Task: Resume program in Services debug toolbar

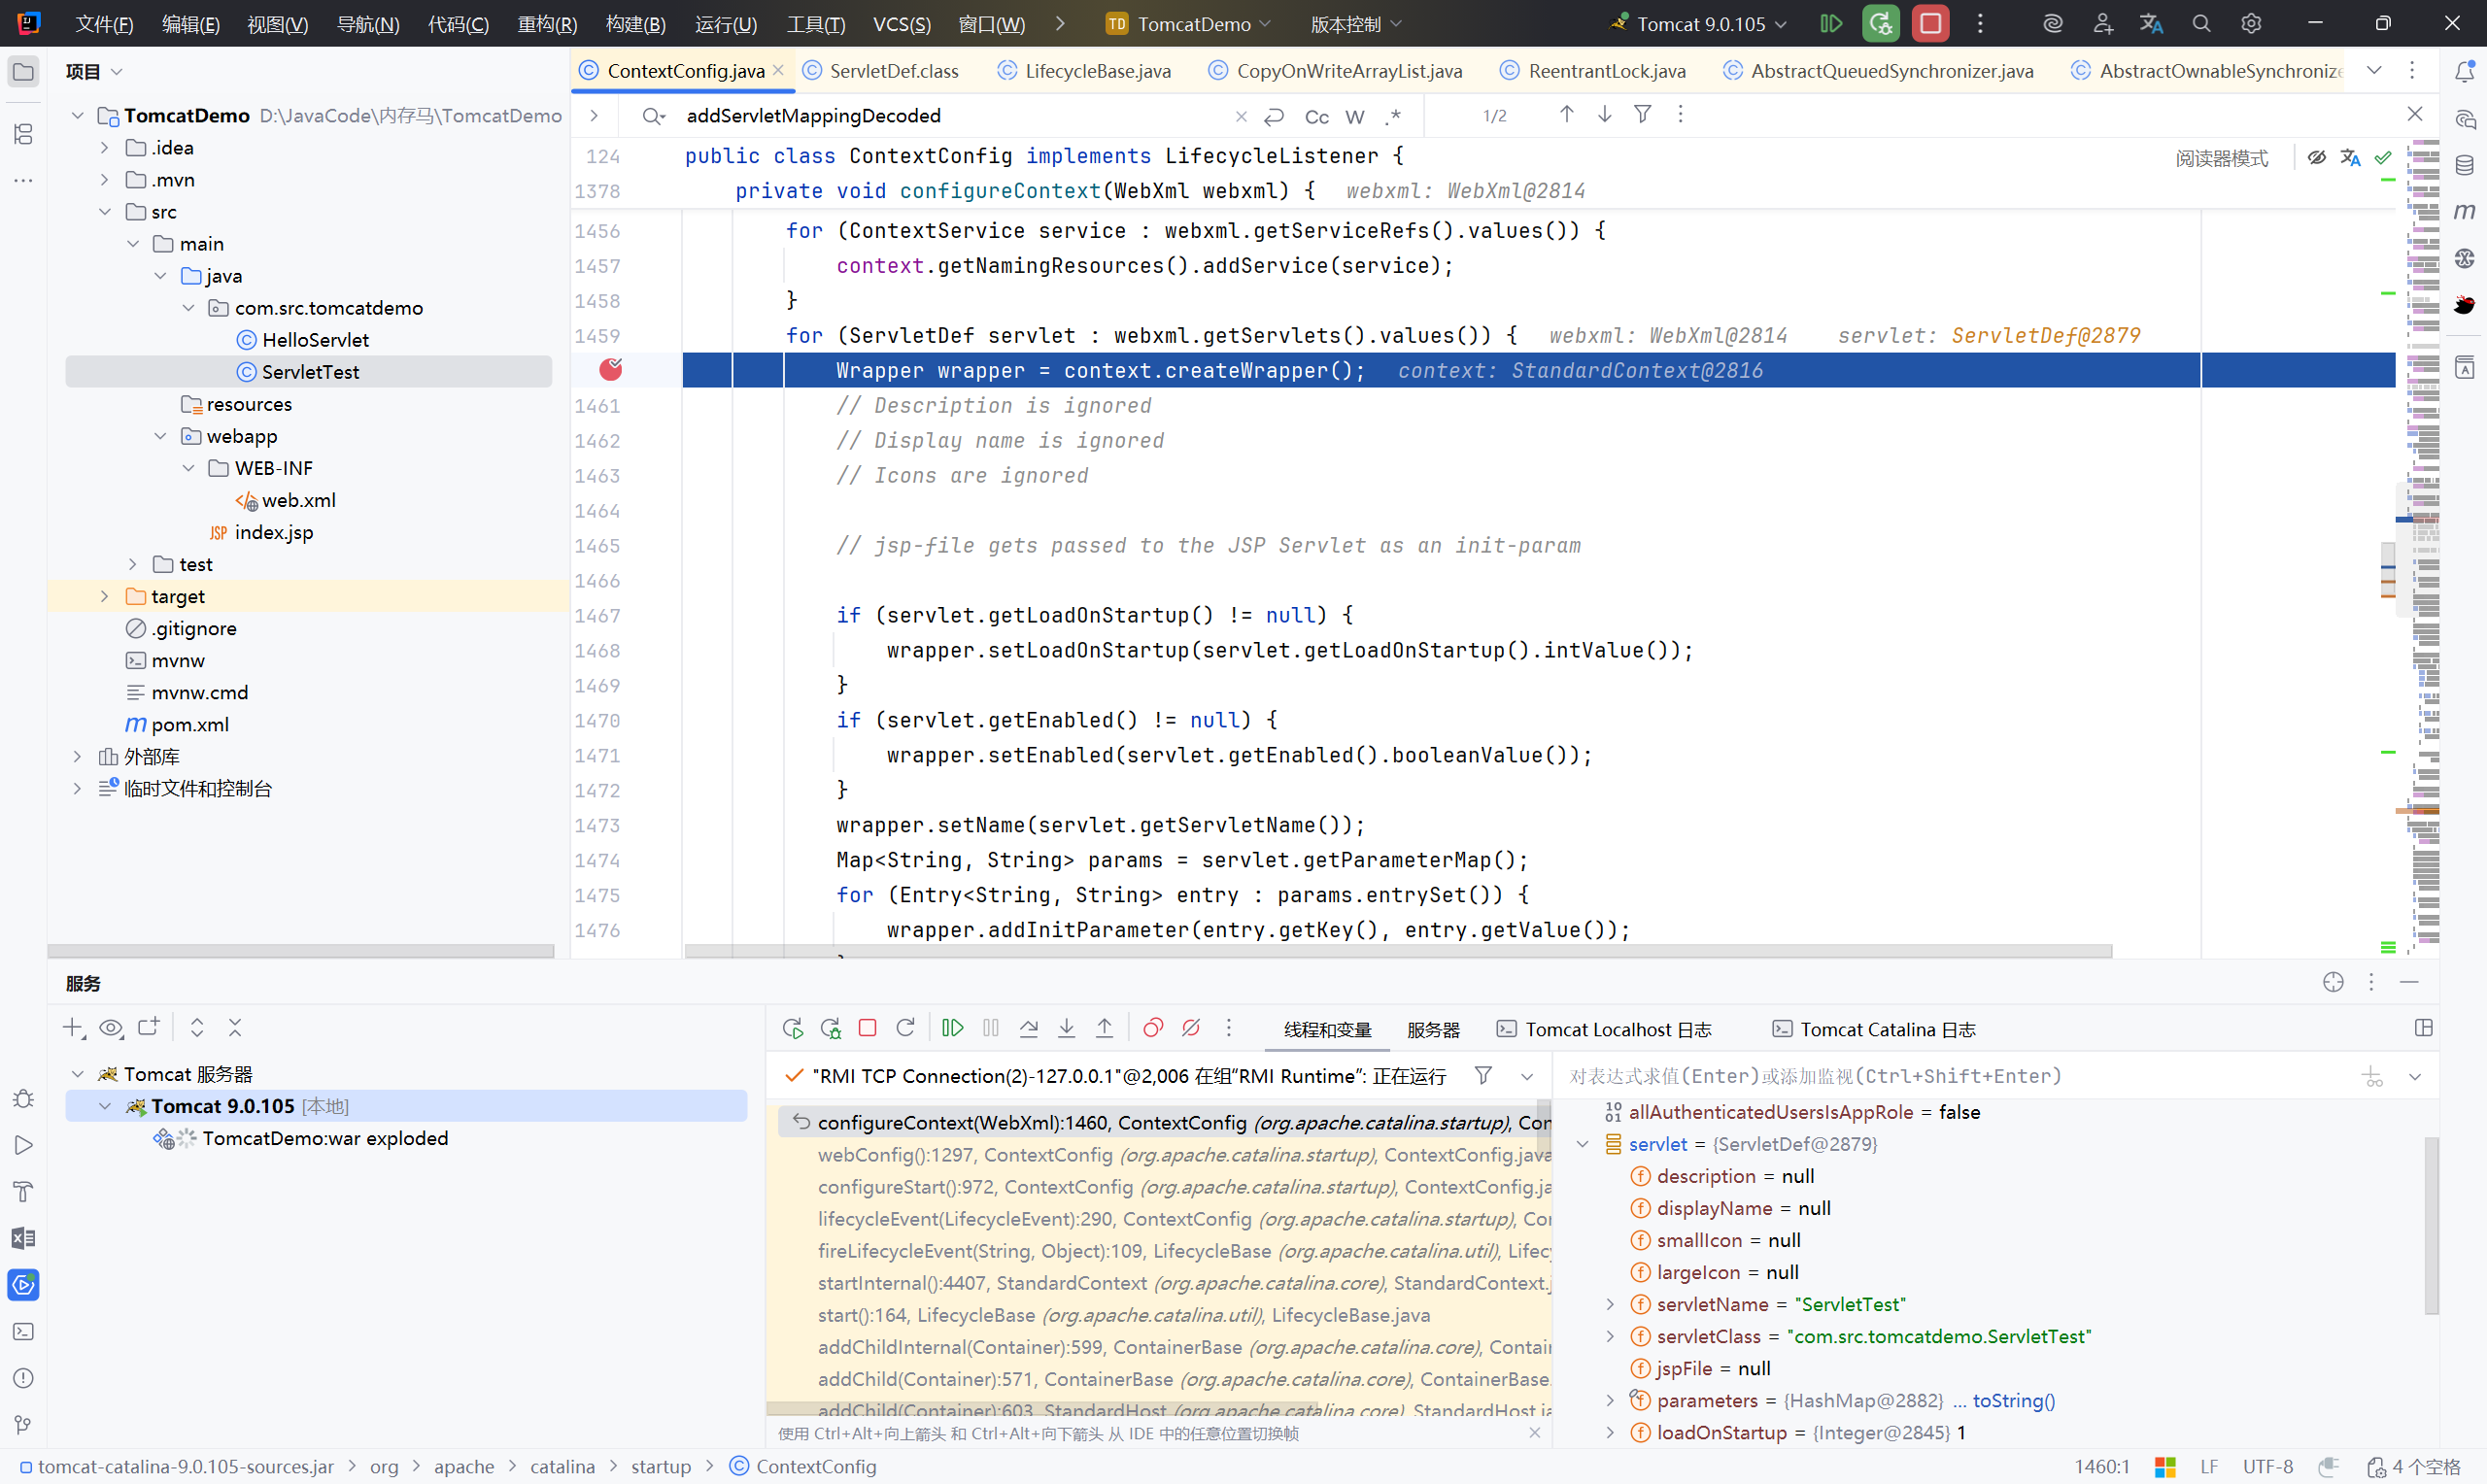Action: 952,1028
